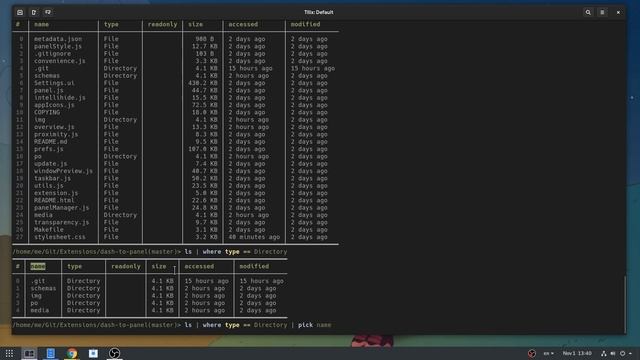Click the 107.0 KB size value

(x=203, y=149)
